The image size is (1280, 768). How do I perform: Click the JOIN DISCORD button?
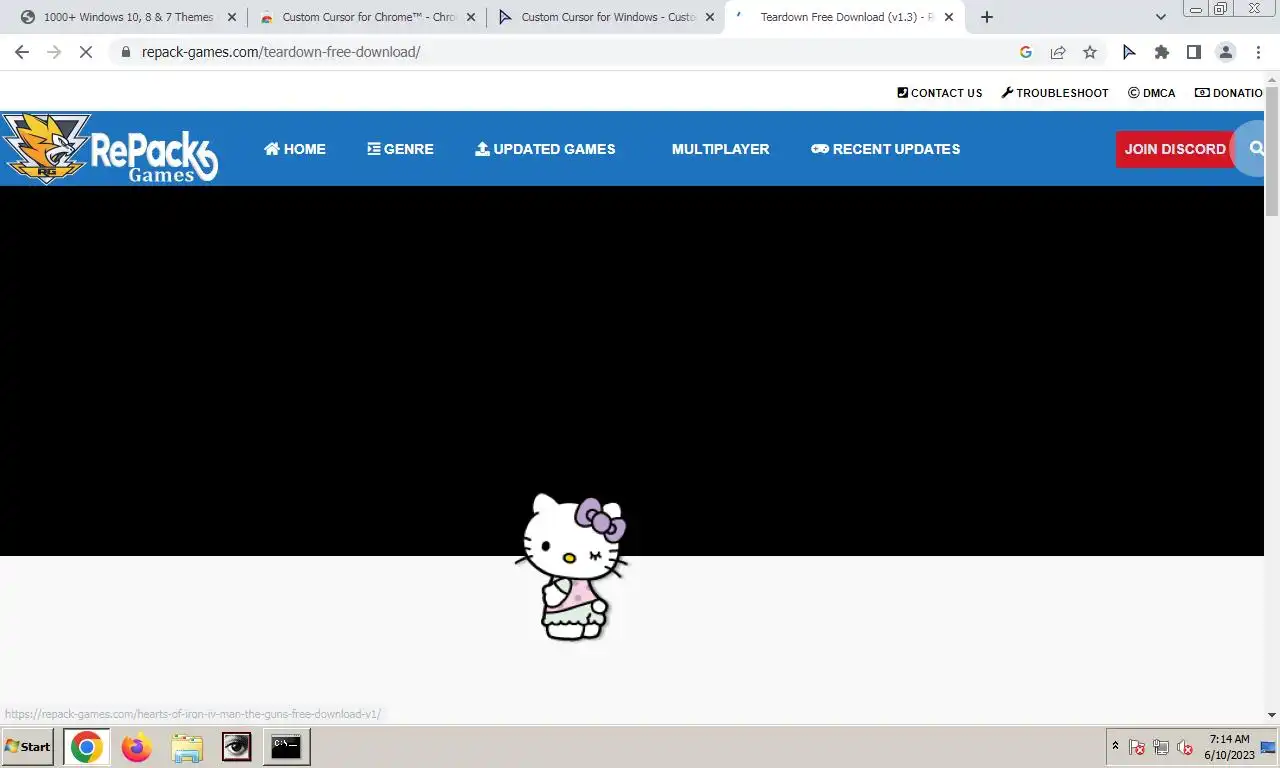tap(1175, 149)
